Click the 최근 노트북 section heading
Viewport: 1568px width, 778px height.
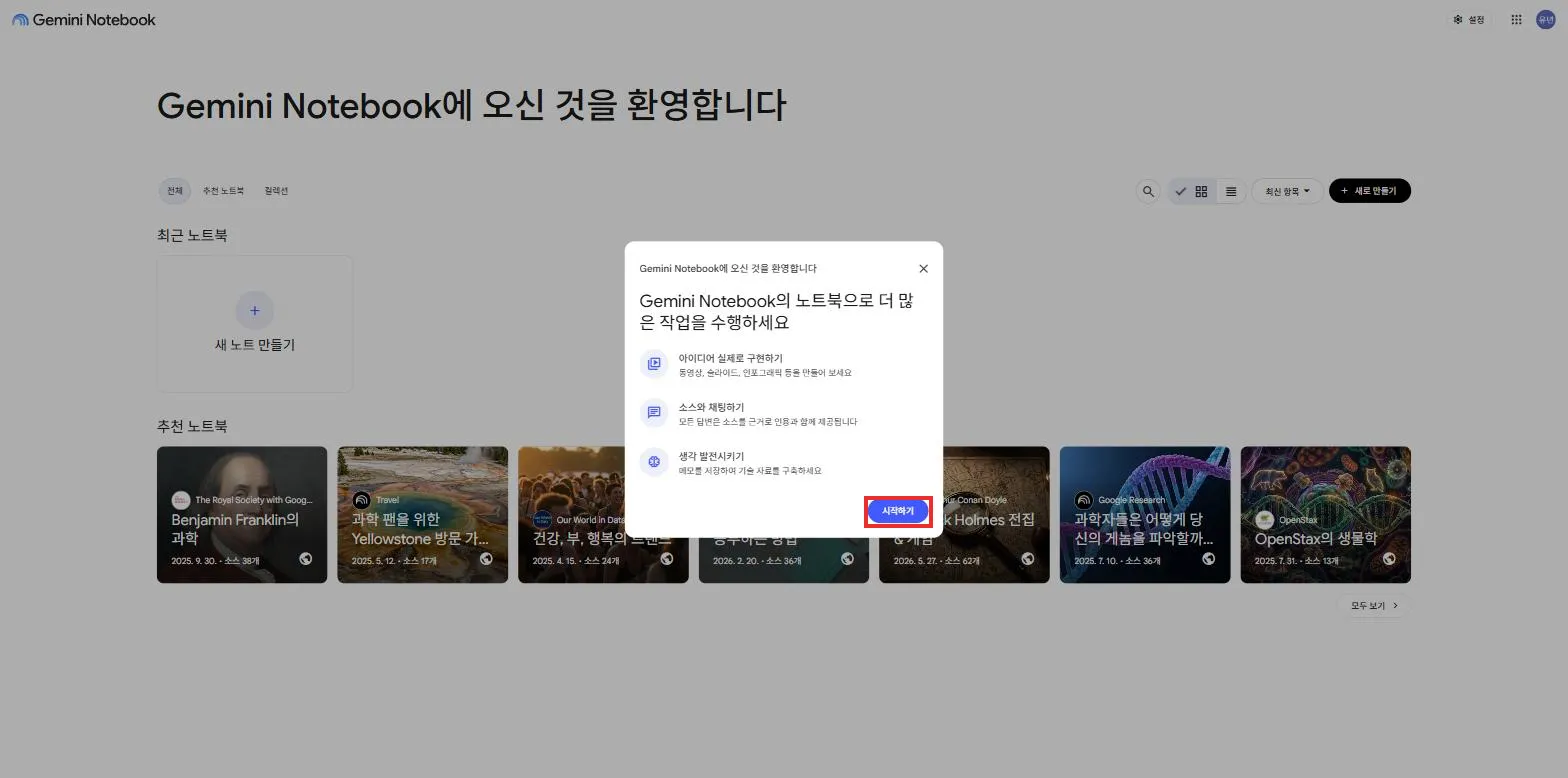click(x=192, y=236)
